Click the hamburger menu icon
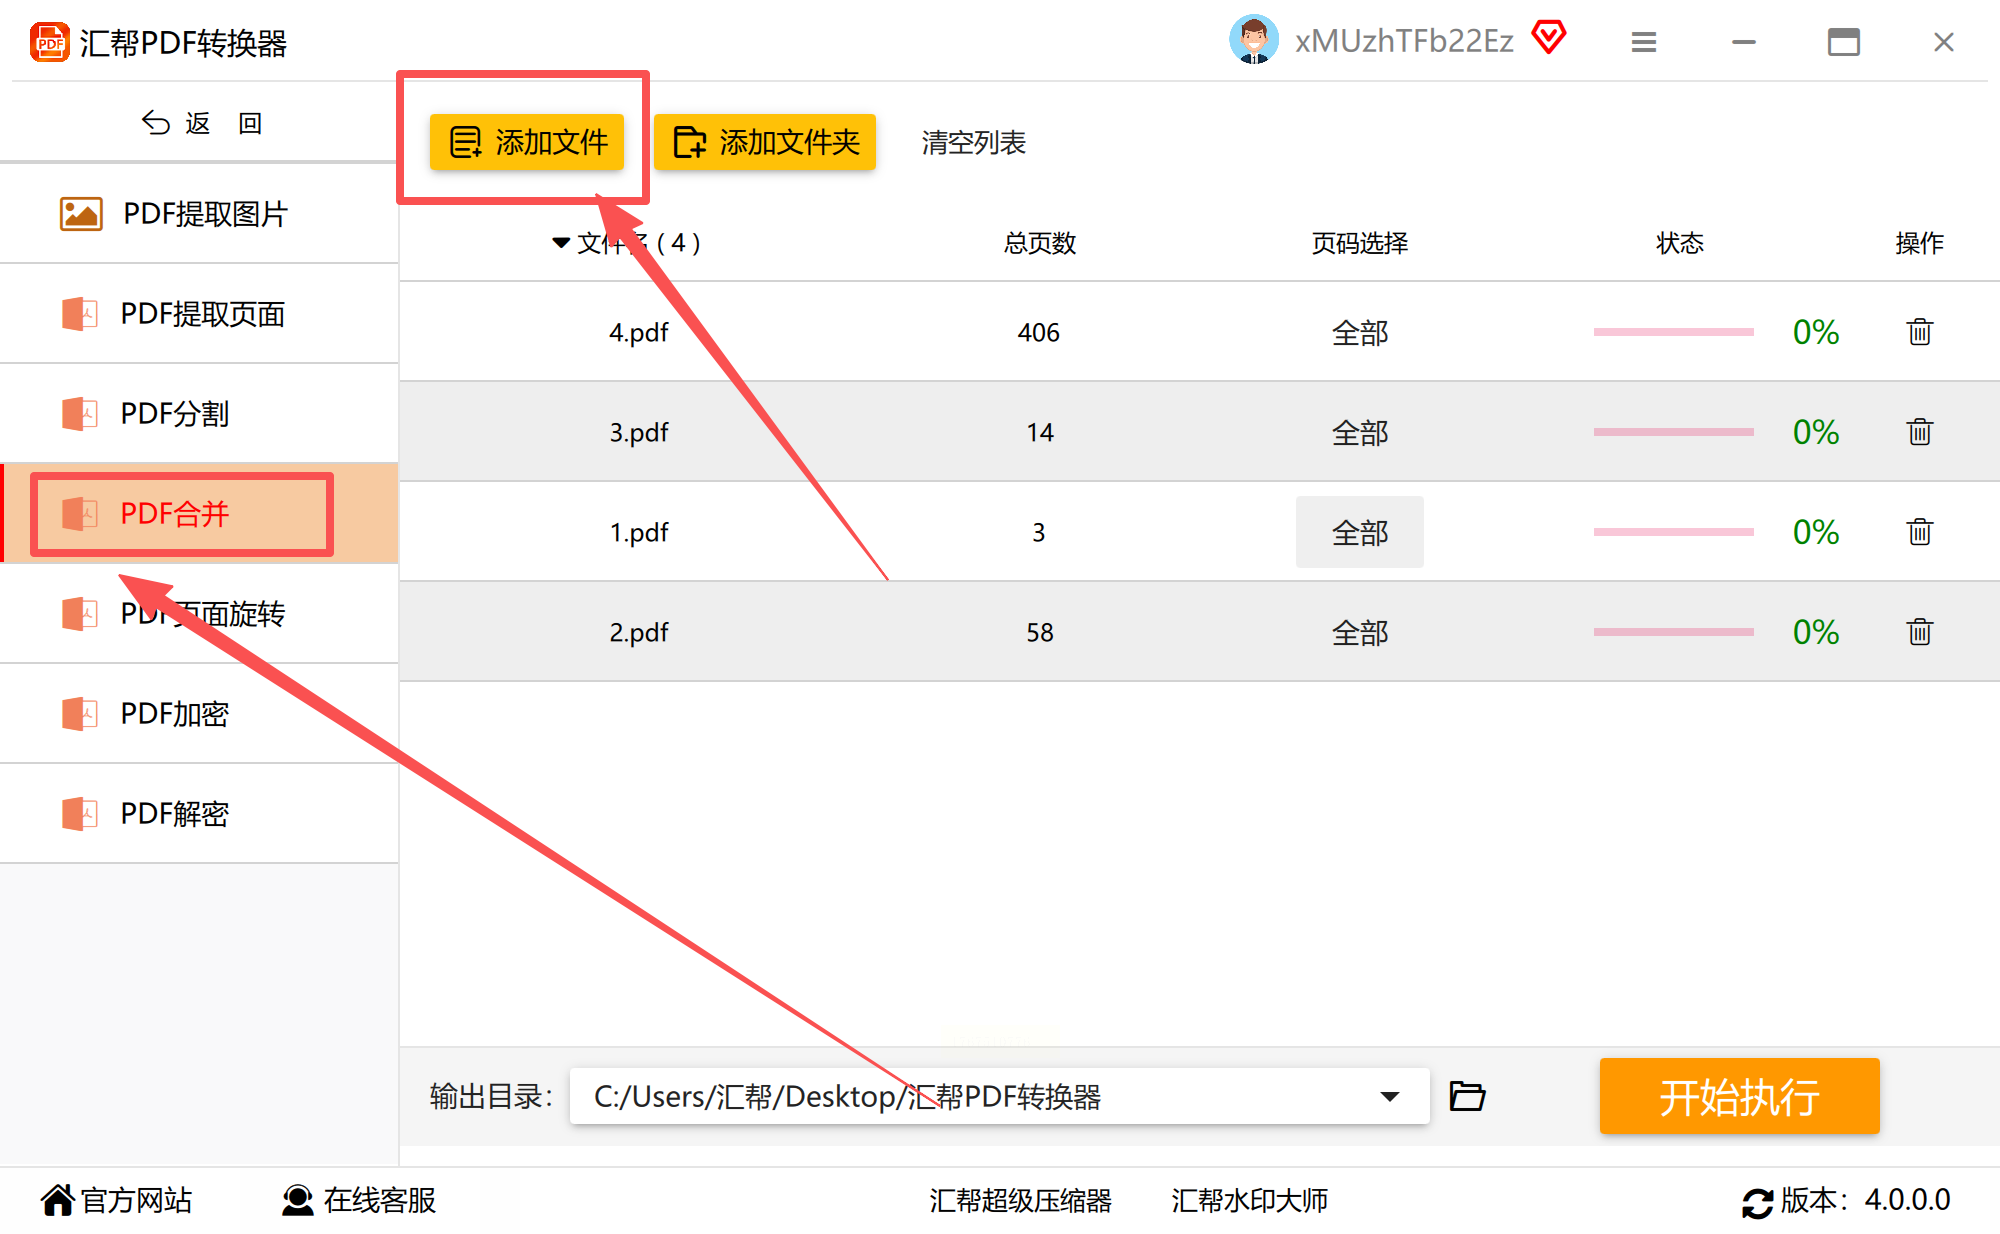Viewport: 2000px width, 1234px height. 1643,42
